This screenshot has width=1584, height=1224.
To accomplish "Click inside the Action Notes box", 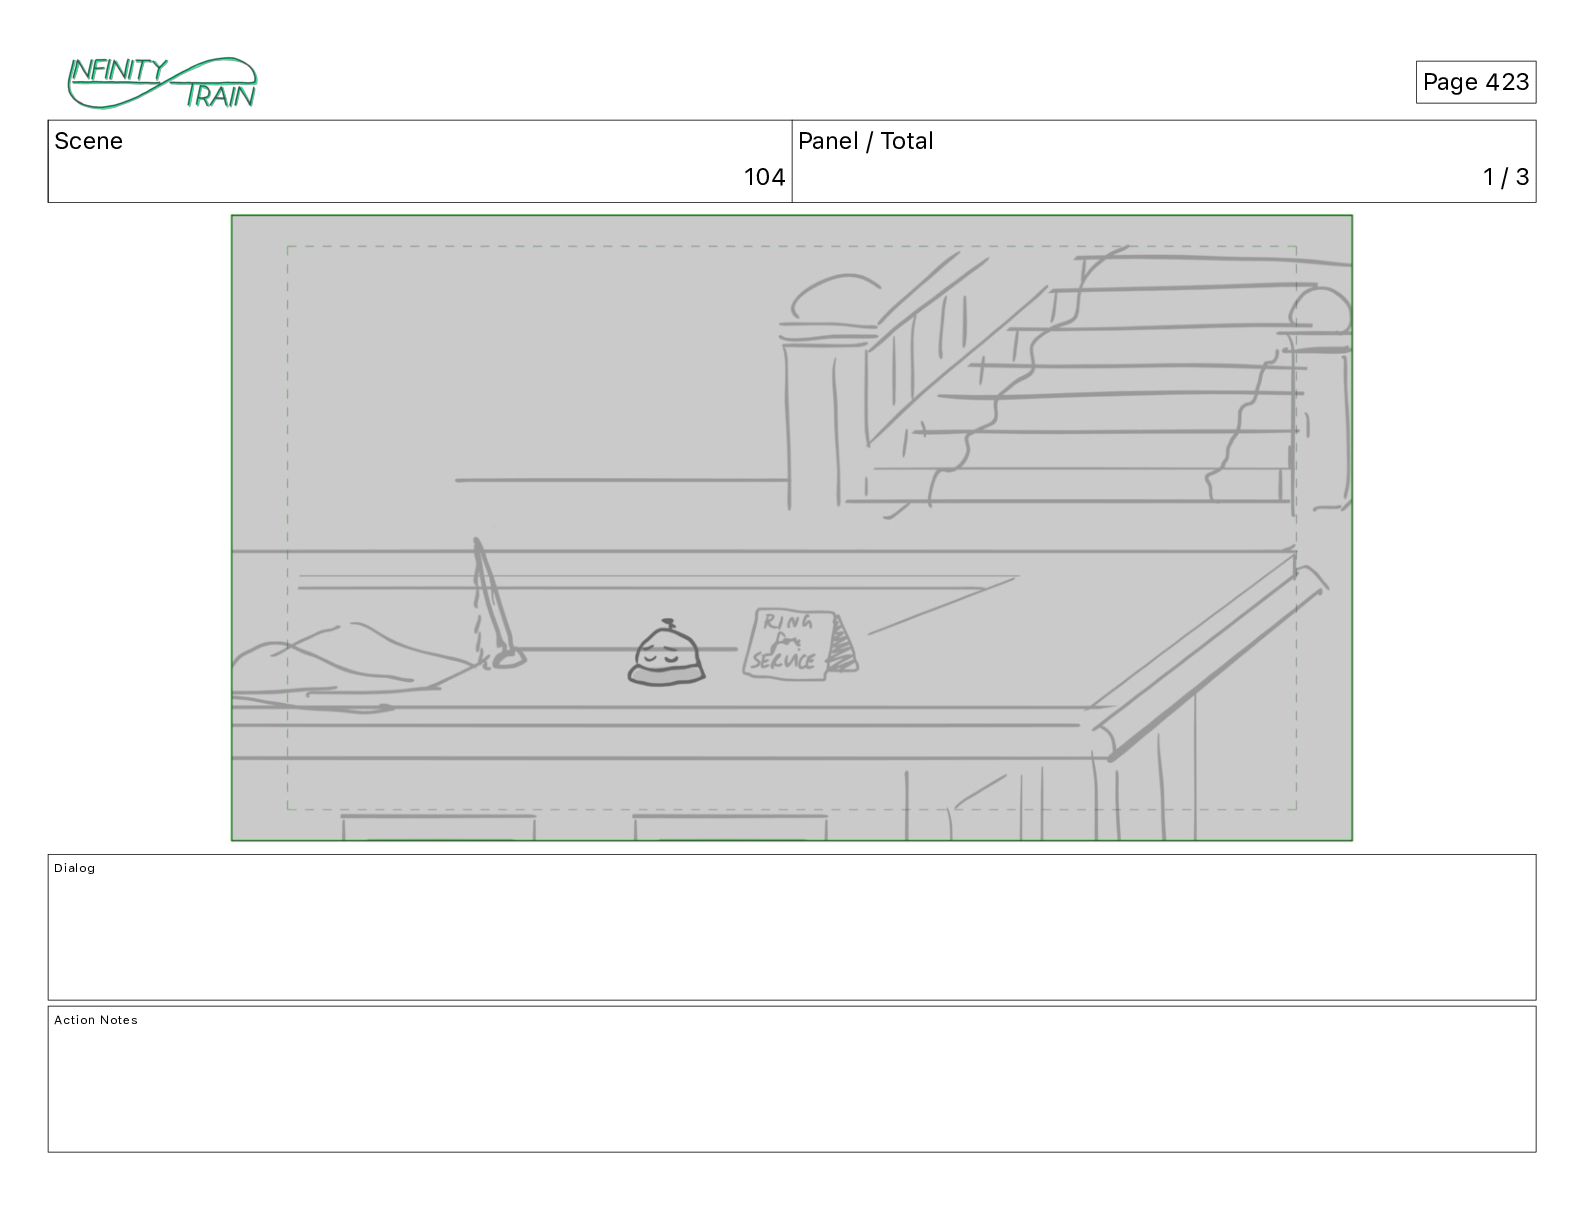I will (792, 1079).
